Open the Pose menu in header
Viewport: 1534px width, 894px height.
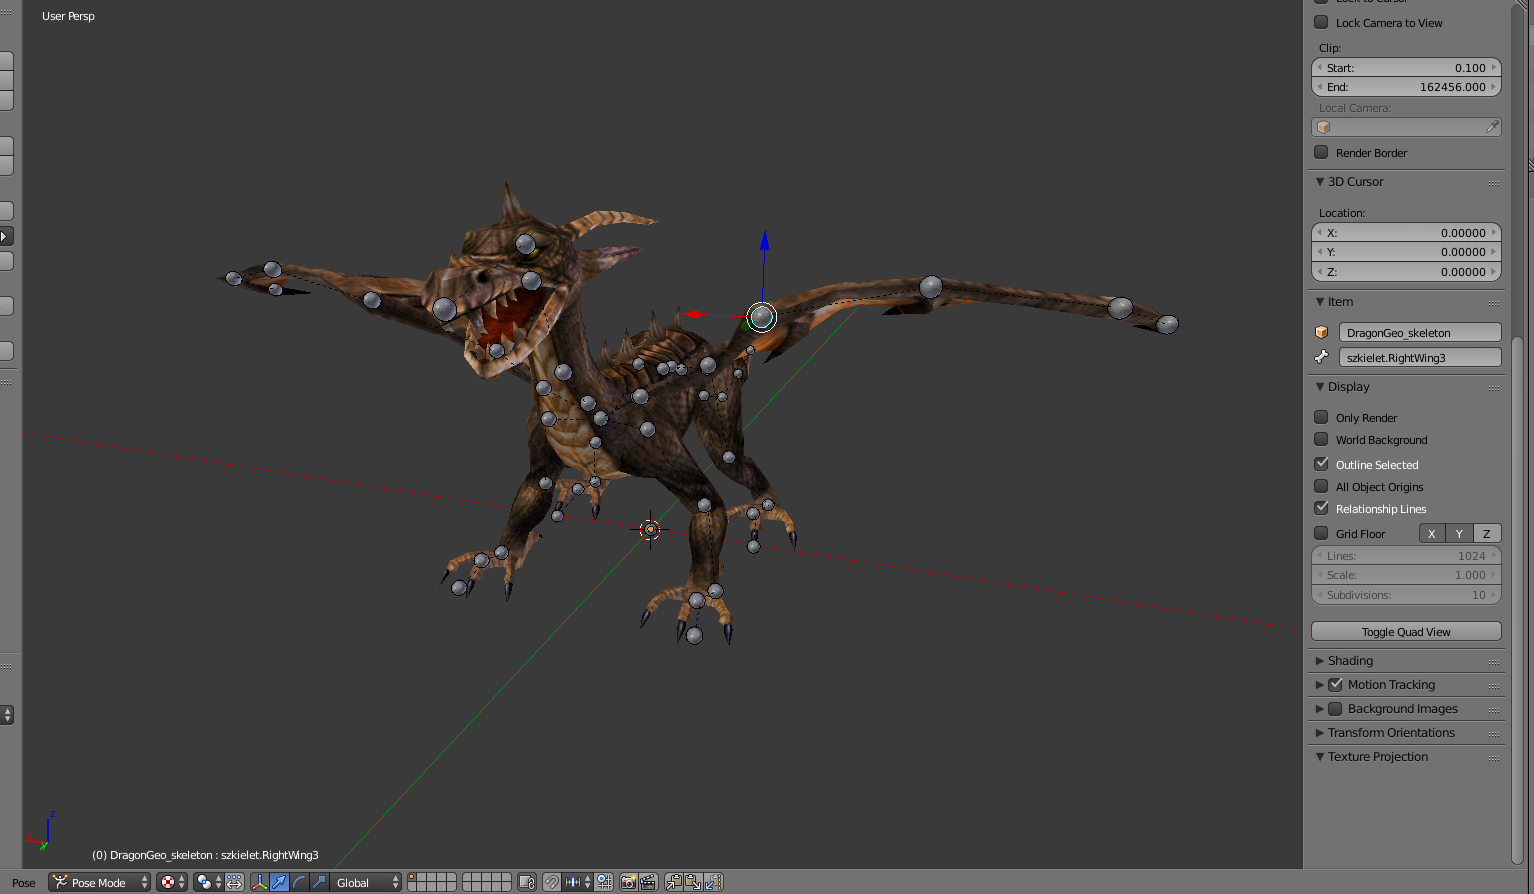click(24, 882)
